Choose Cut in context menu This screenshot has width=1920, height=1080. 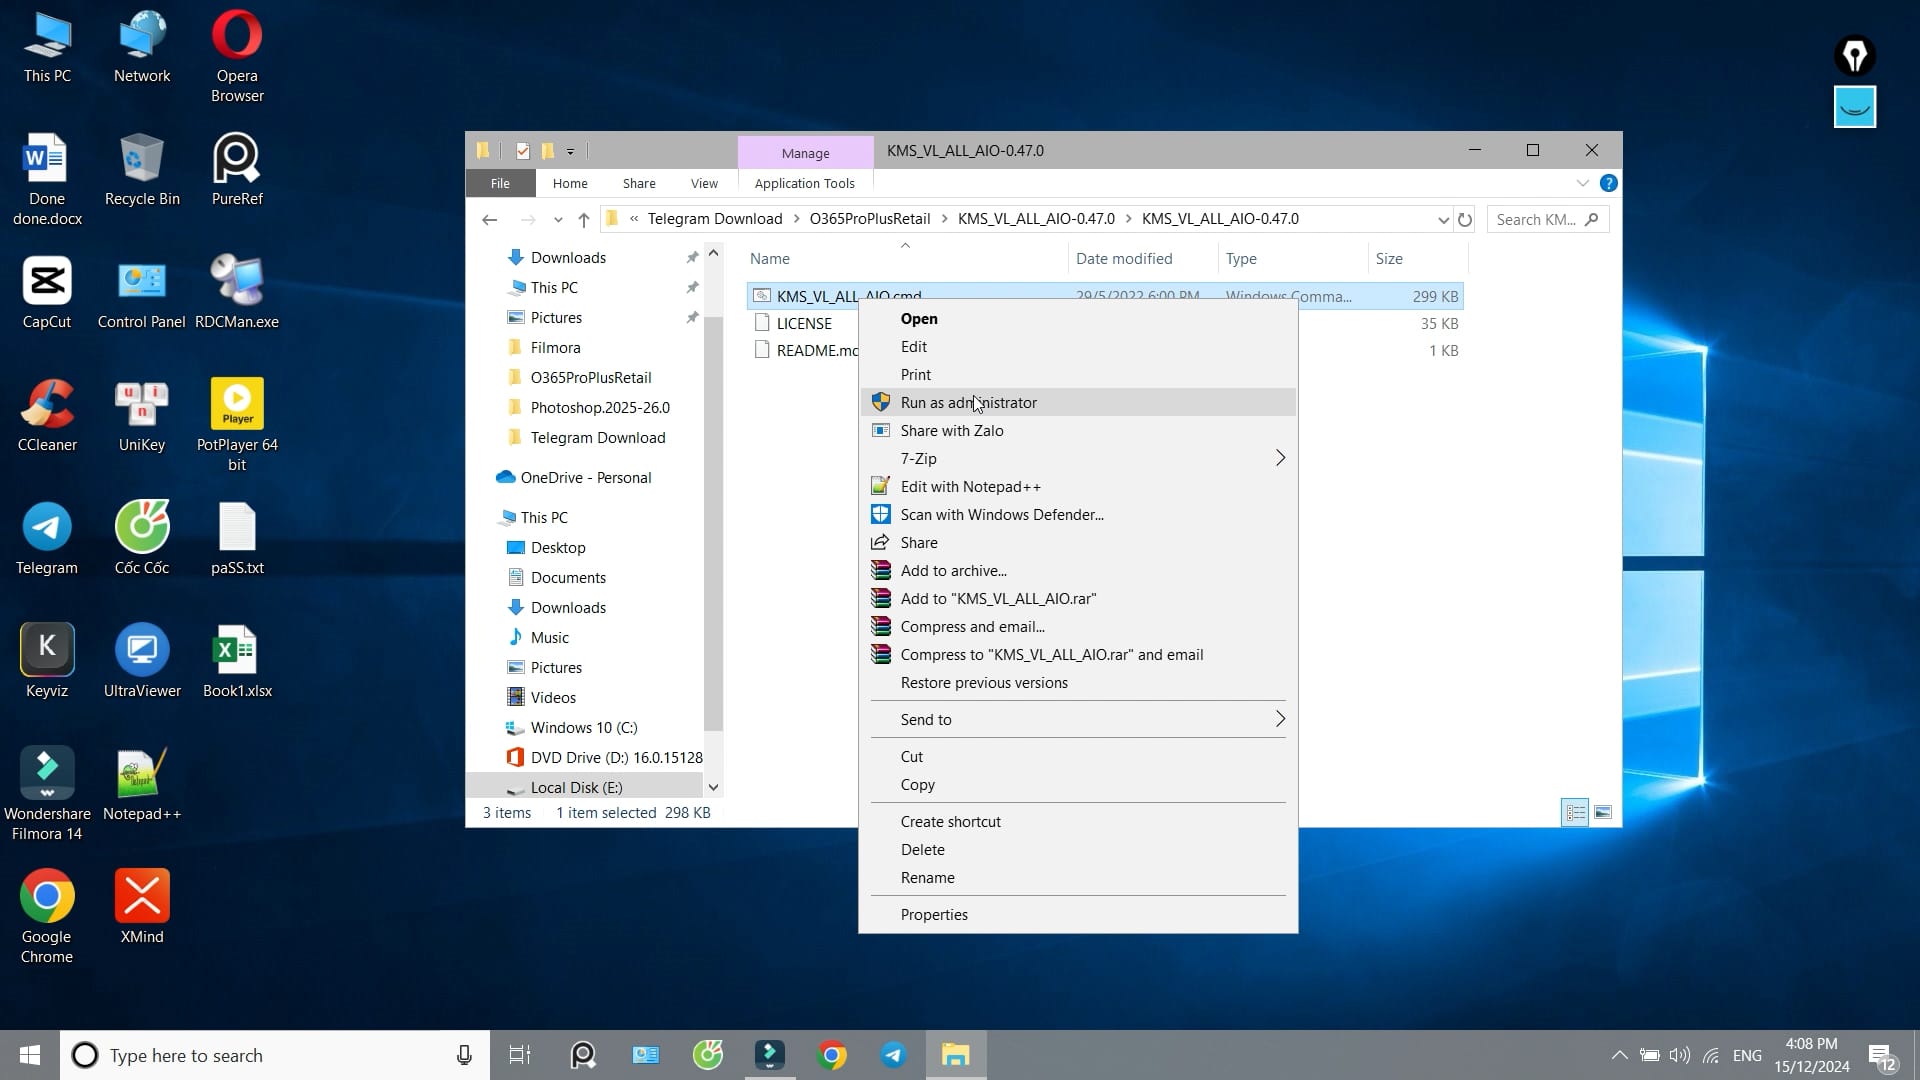tap(1078, 756)
